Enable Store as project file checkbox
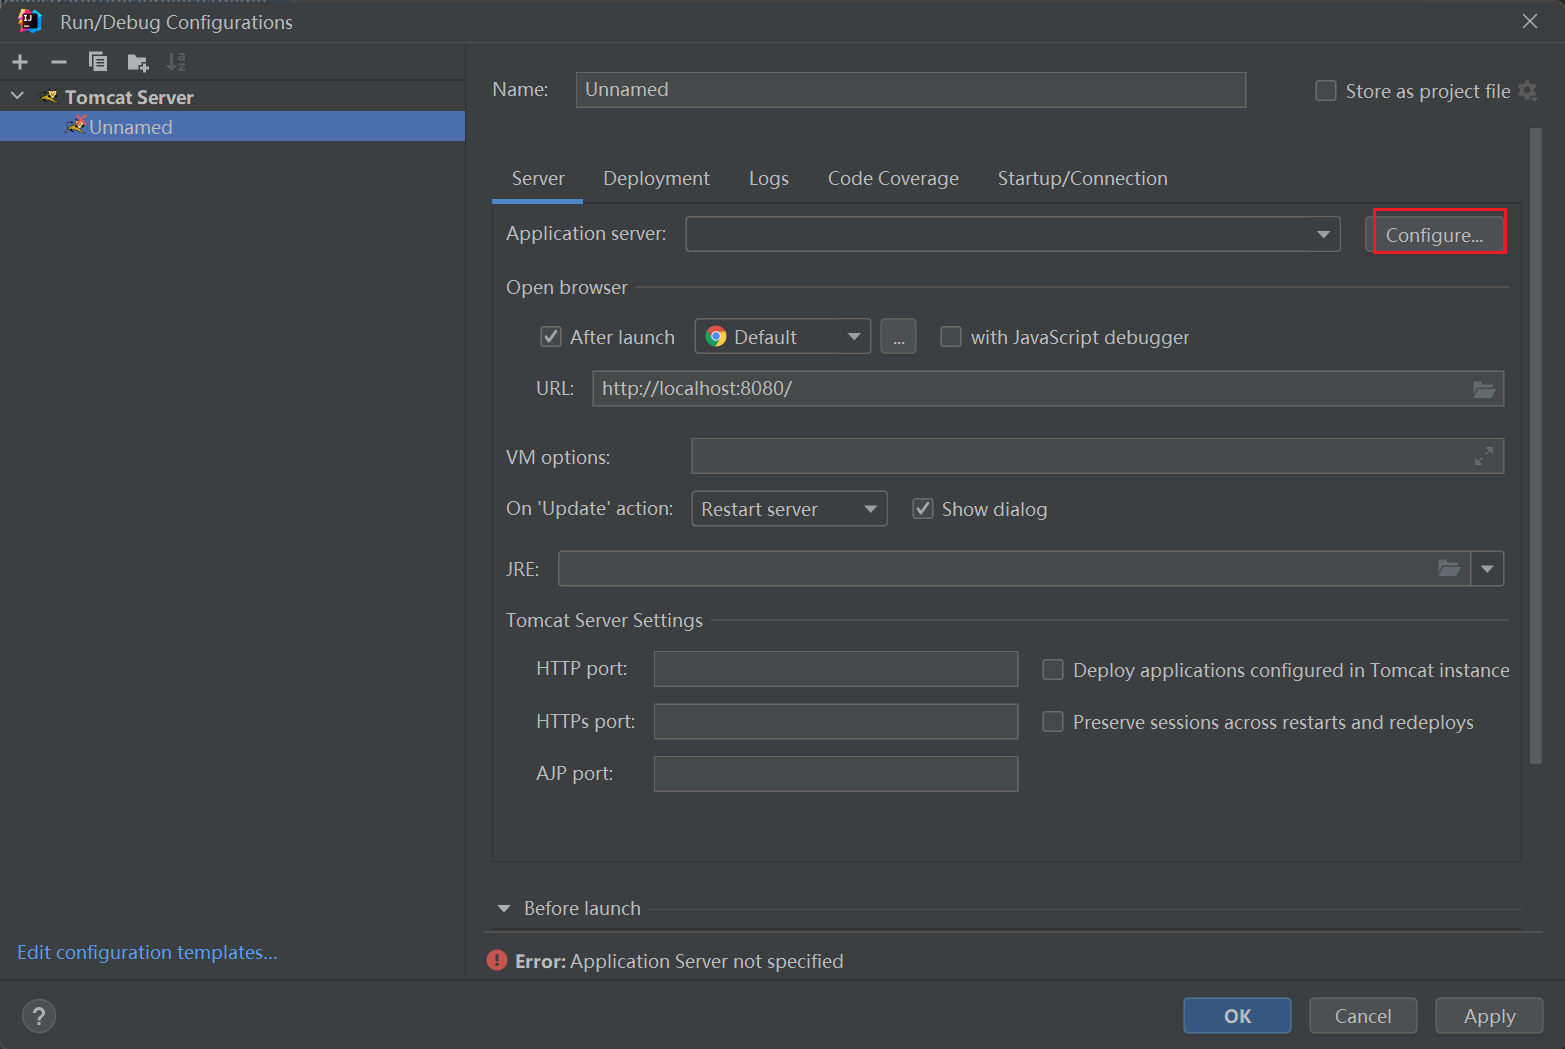The image size is (1565, 1049). pos(1326,91)
